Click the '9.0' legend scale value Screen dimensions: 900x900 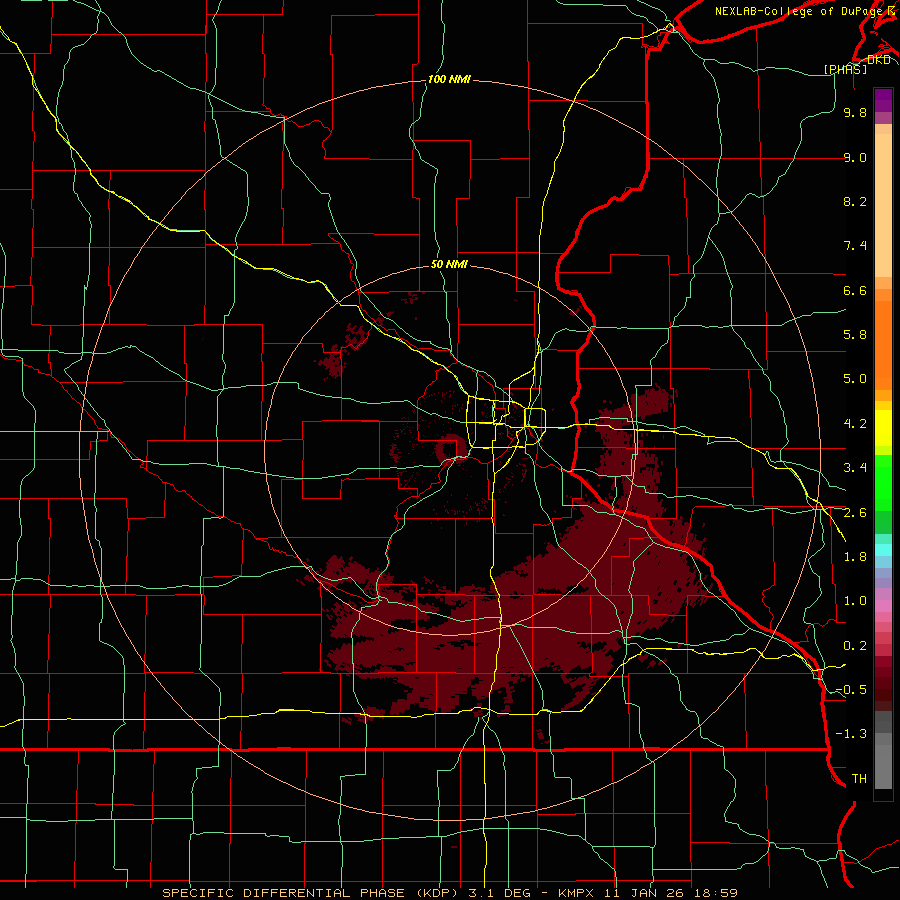click(x=855, y=157)
